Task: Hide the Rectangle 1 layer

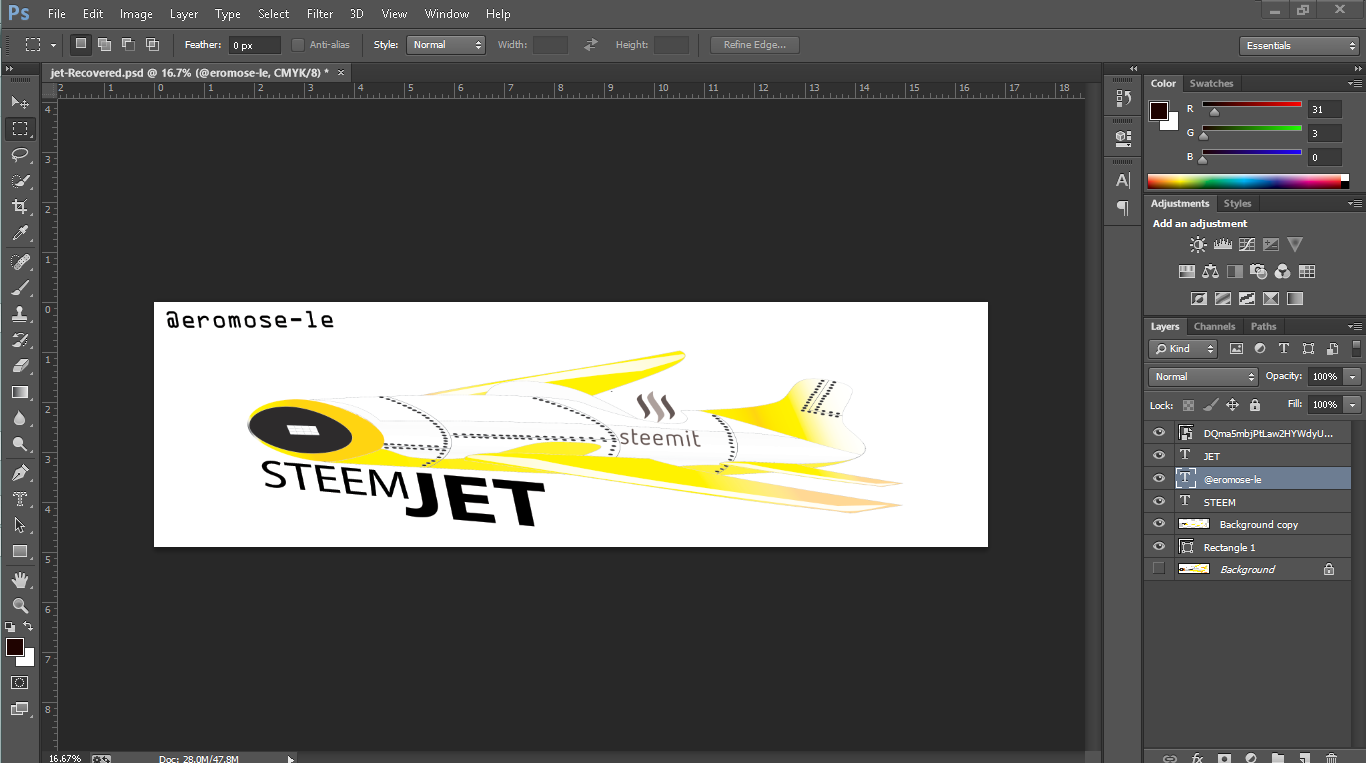Action: coord(1159,547)
